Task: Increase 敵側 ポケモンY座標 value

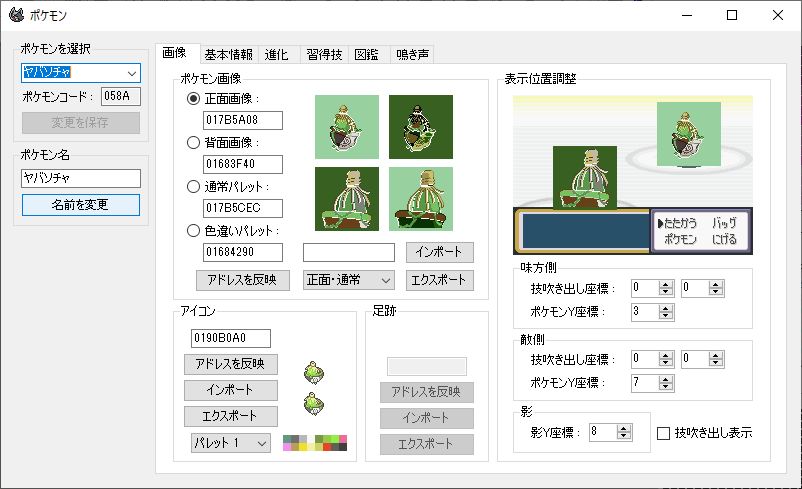Action: (x=665, y=379)
